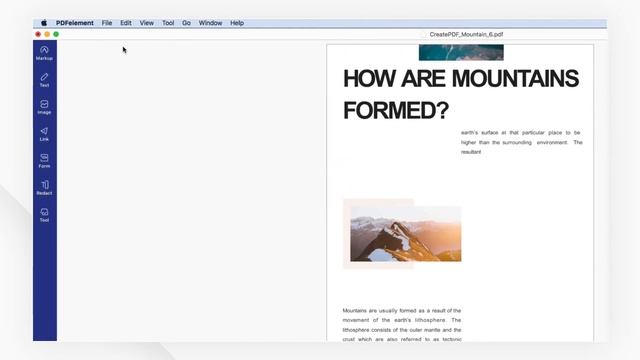Select the Image tool in sidebar
Screen dimensions: 640x360
pos(44,107)
